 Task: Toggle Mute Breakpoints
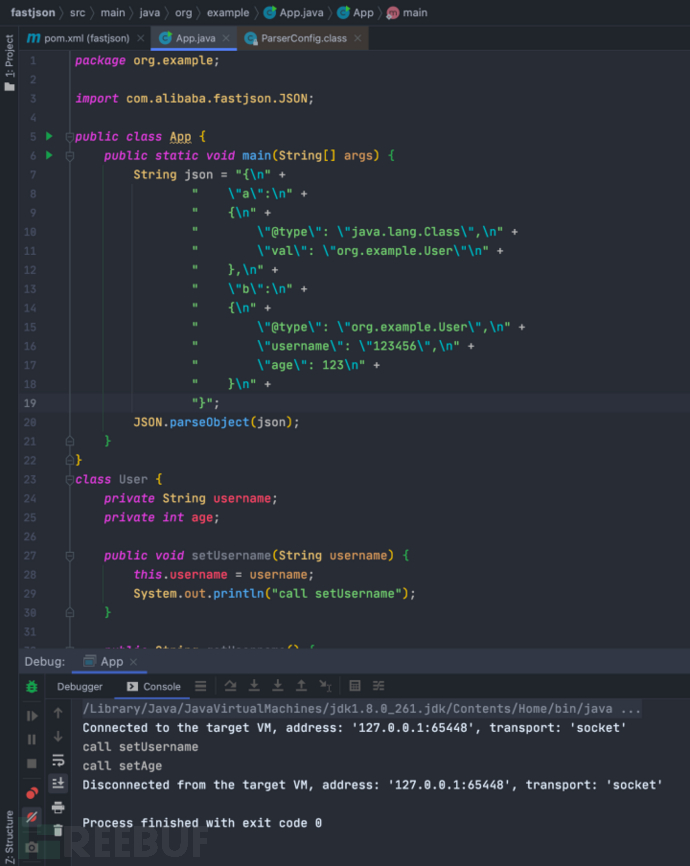31,817
